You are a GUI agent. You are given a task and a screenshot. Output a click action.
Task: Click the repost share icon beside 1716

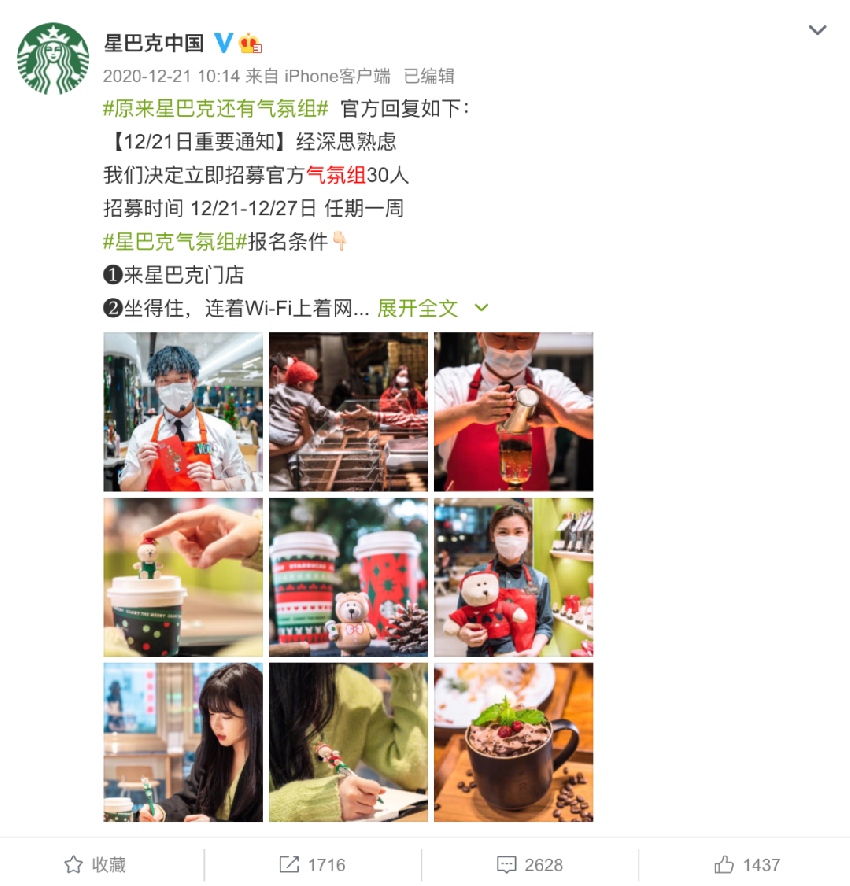point(289,864)
